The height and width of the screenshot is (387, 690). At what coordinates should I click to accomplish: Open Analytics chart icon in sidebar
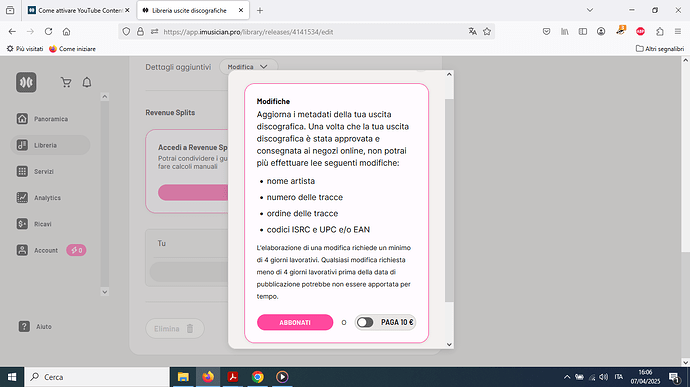point(22,198)
